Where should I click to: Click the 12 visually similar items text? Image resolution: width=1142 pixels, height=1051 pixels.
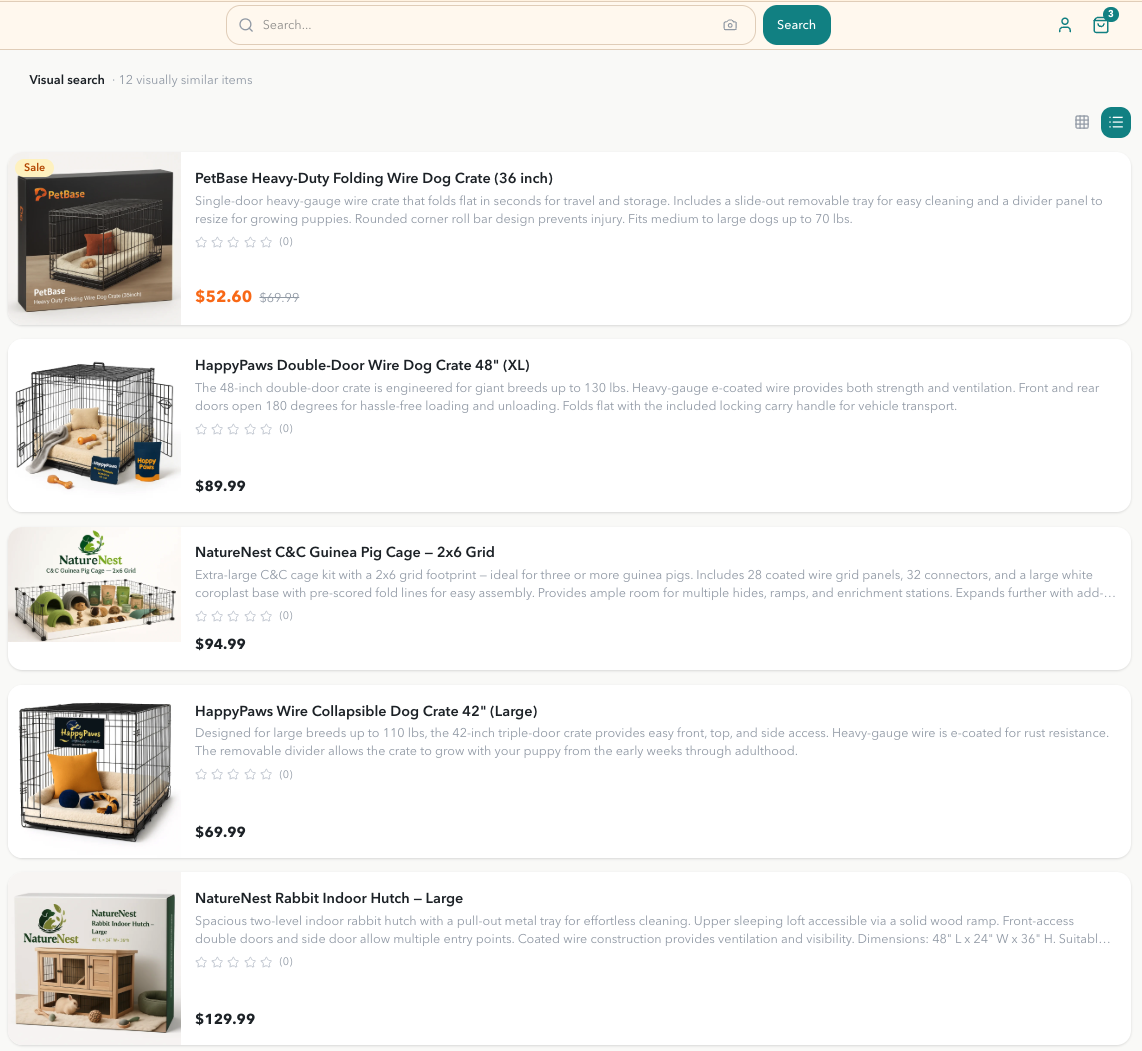click(186, 80)
